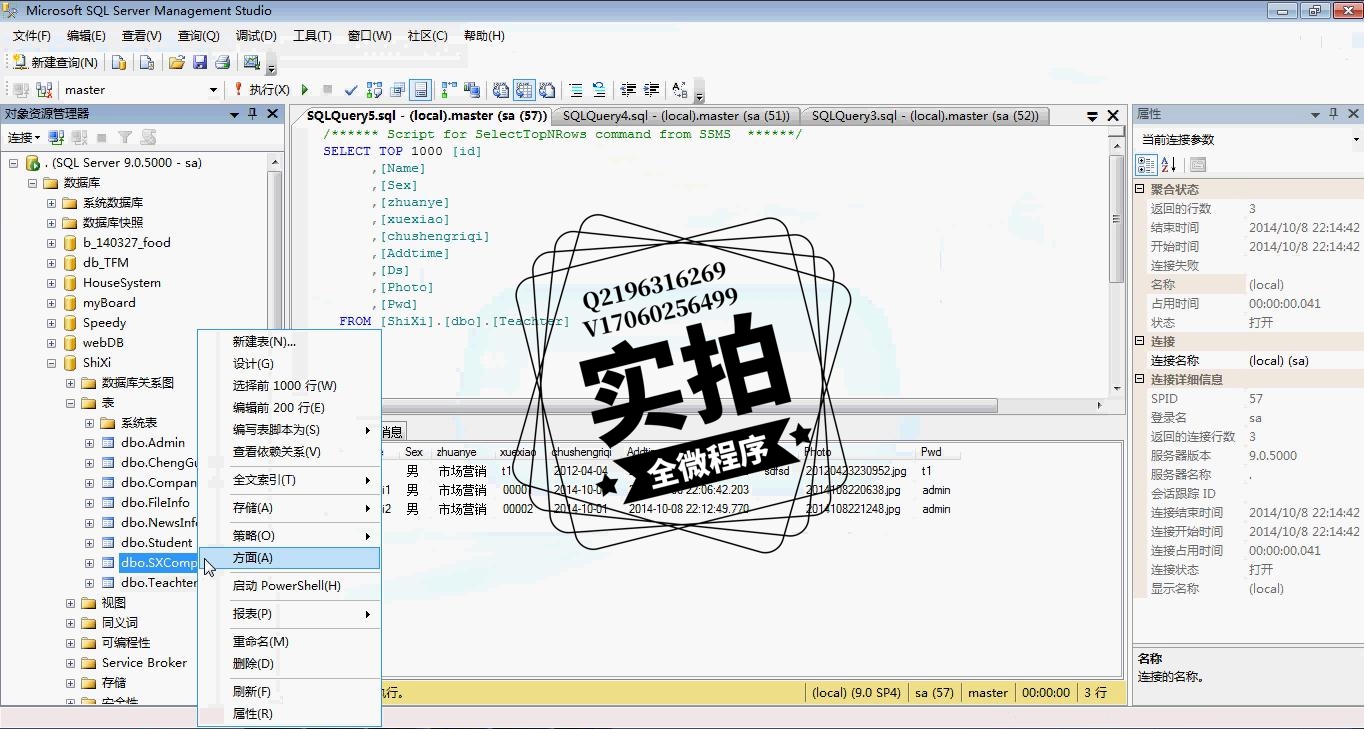Click the Object Explorer vertical scrollbar
Image resolution: width=1364 pixels, height=729 pixels.
point(275,430)
